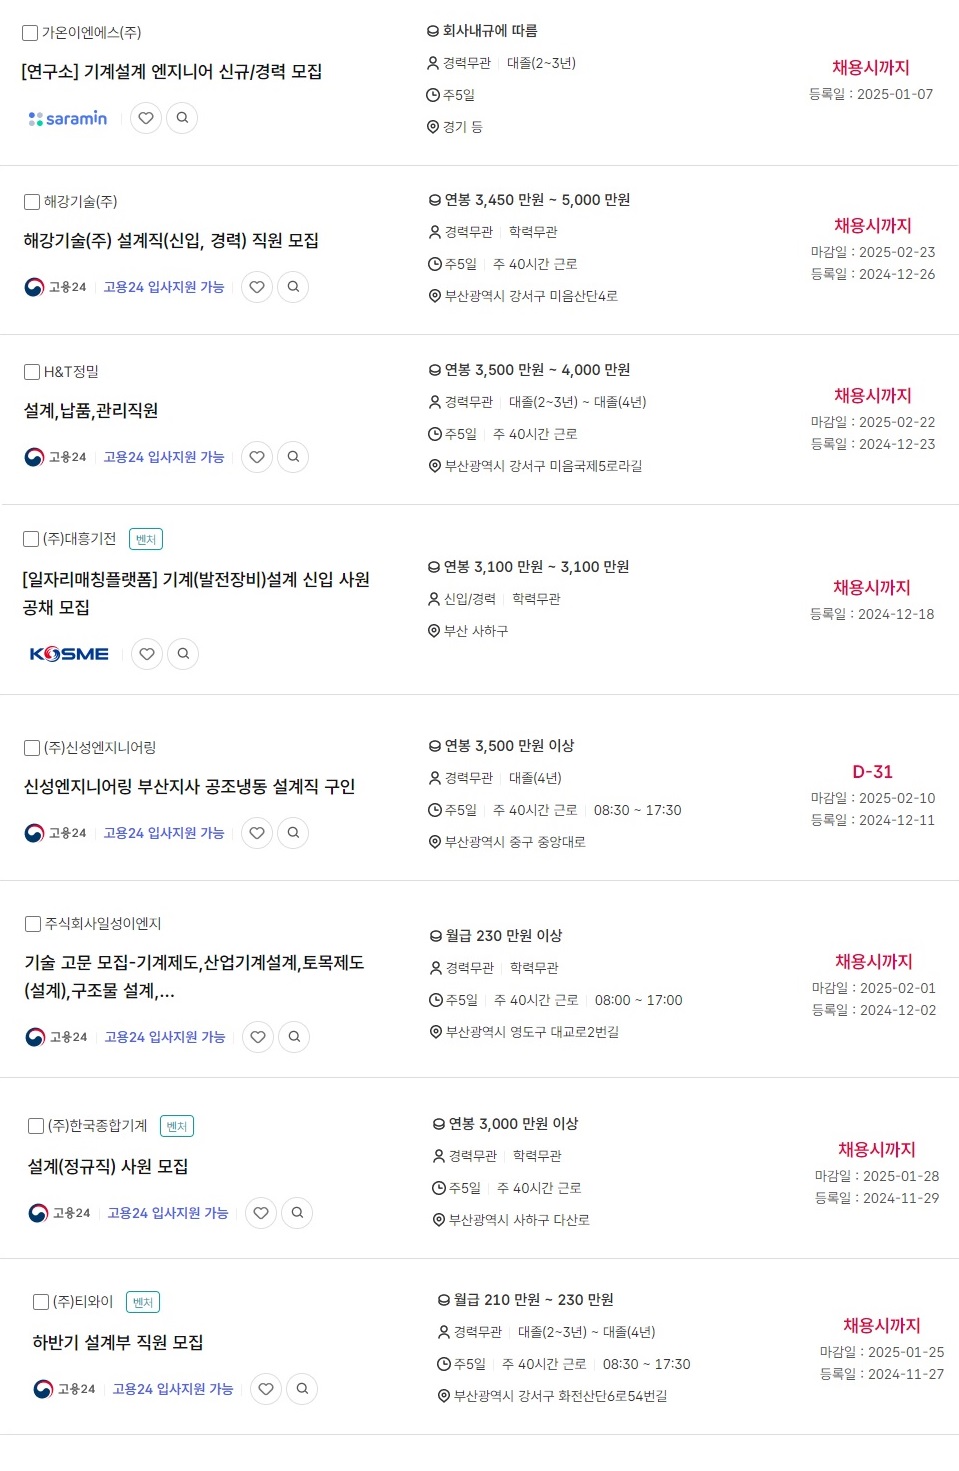Favorite the H&T정밀 job with heart icon
959x1471 pixels.
tap(257, 457)
